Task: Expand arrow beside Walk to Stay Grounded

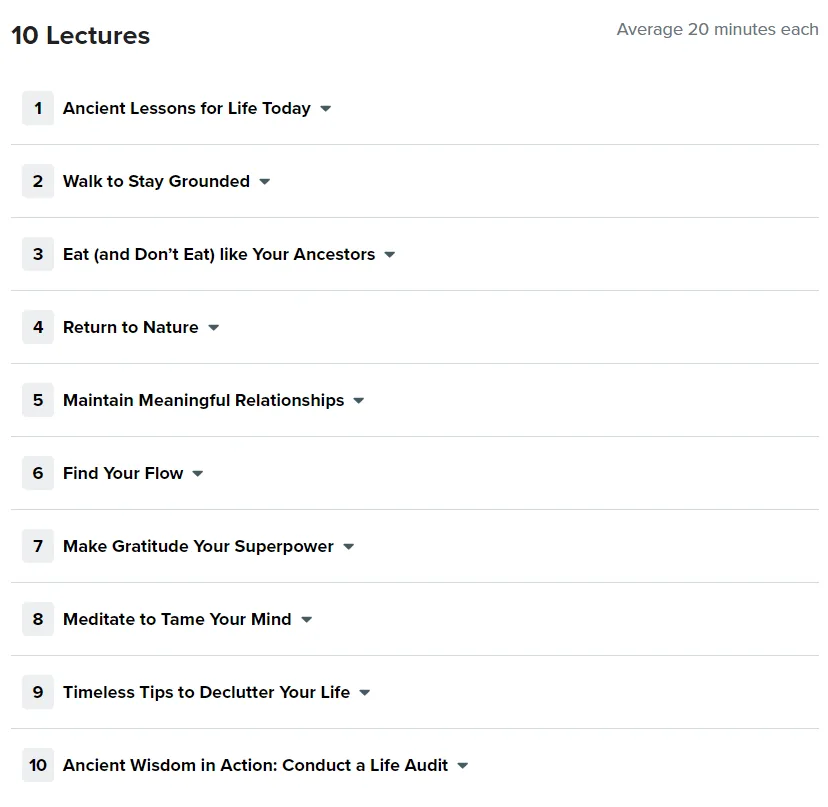Action: [x=265, y=182]
